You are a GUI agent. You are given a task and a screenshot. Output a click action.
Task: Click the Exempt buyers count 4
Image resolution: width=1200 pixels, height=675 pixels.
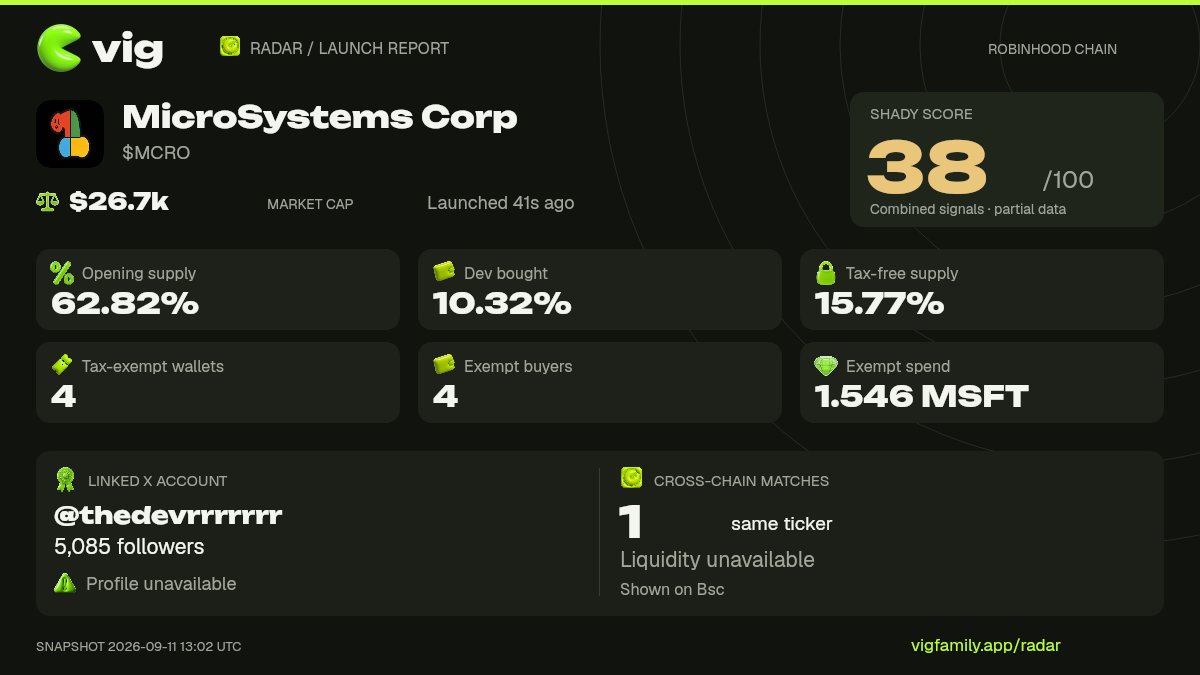pos(446,396)
